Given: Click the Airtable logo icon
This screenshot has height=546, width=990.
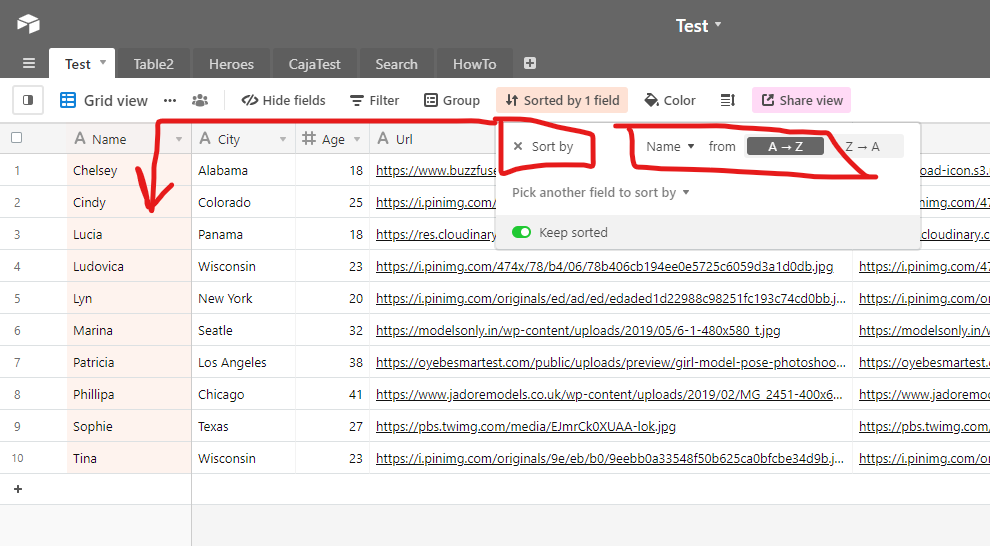Looking at the screenshot, I should coord(28,24).
